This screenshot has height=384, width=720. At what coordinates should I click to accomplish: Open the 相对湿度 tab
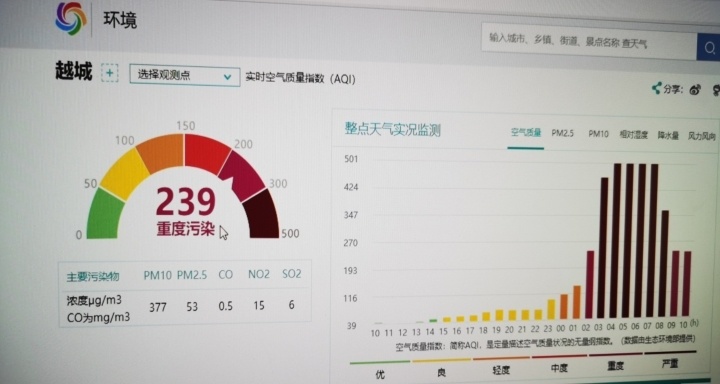tap(633, 135)
